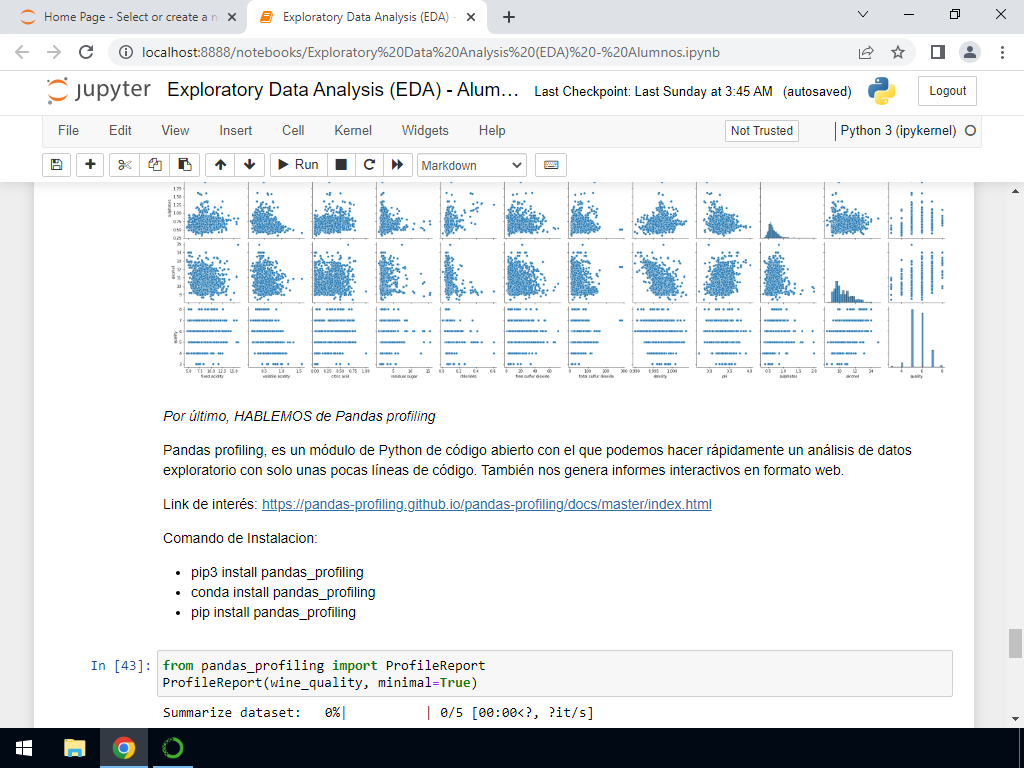
Task: Bookmark this page star icon
Action: point(898,52)
